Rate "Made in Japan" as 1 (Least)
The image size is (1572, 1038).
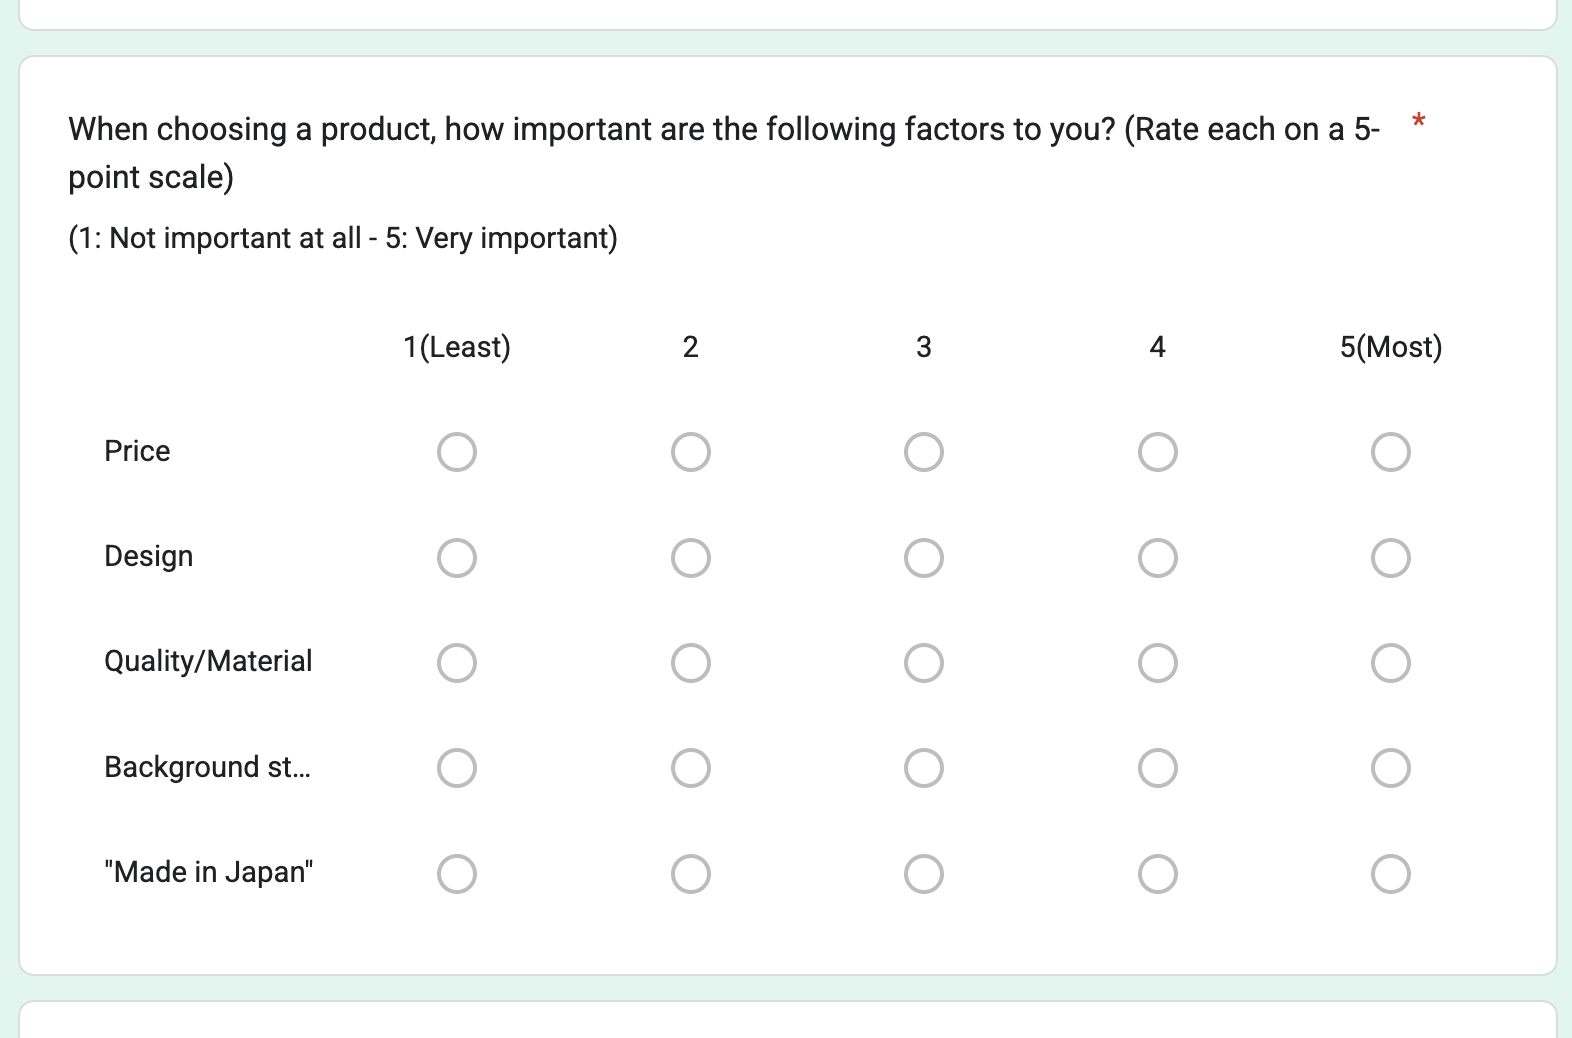click(x=457, y=874)
